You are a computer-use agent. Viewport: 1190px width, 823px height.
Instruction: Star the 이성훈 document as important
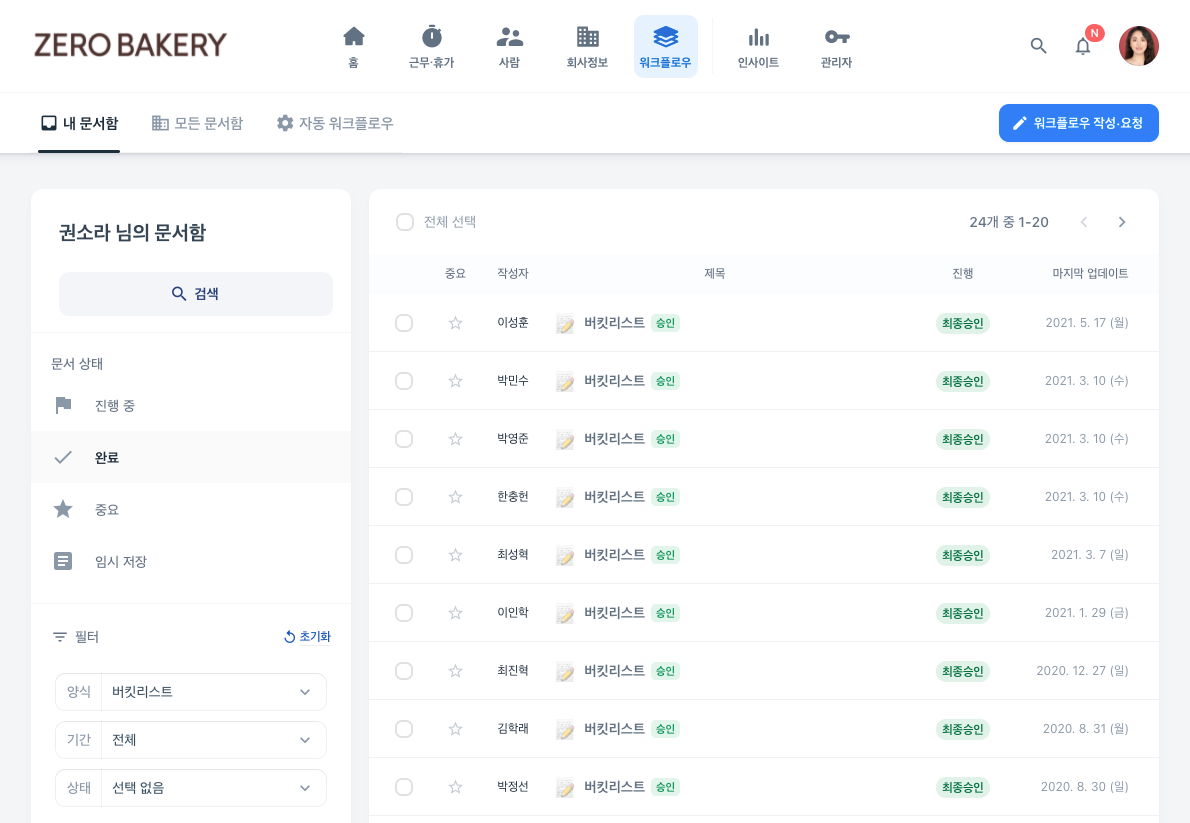(x=455, y=323)
